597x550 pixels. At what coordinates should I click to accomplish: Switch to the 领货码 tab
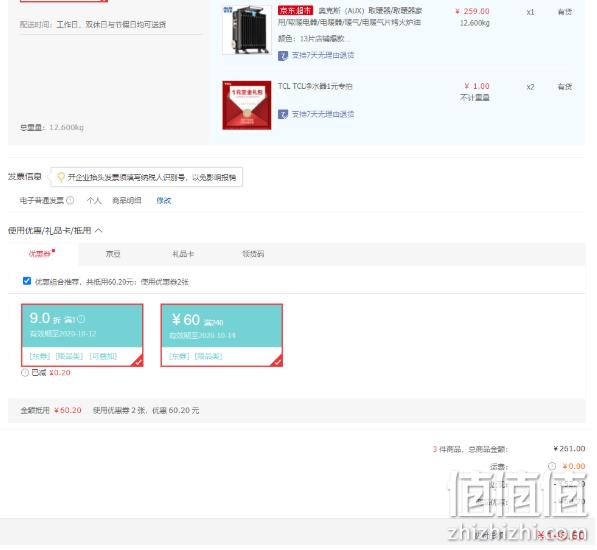253,254
